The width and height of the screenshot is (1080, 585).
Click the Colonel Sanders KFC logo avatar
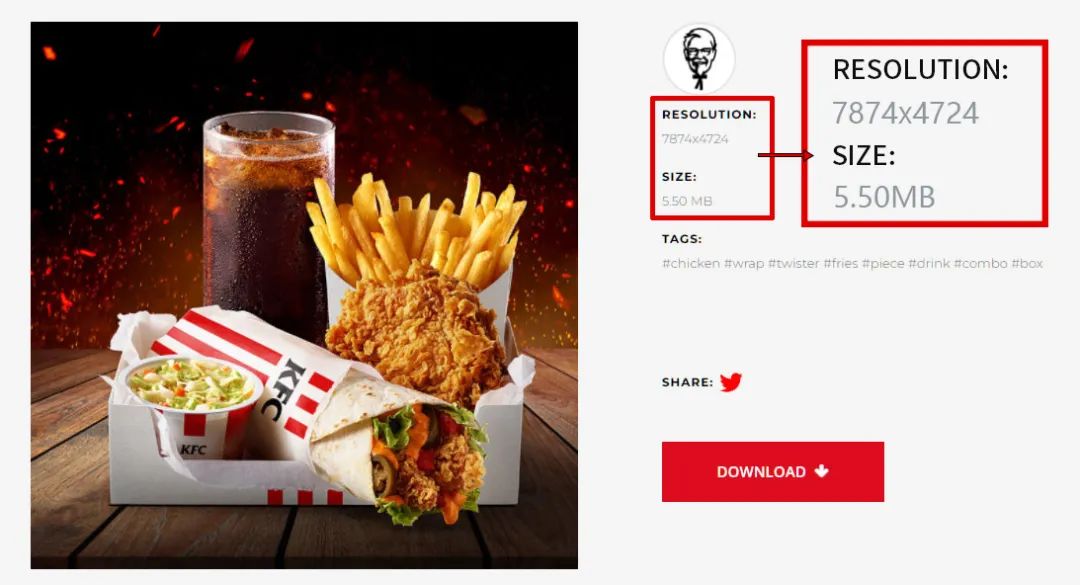tap(699, 59)
